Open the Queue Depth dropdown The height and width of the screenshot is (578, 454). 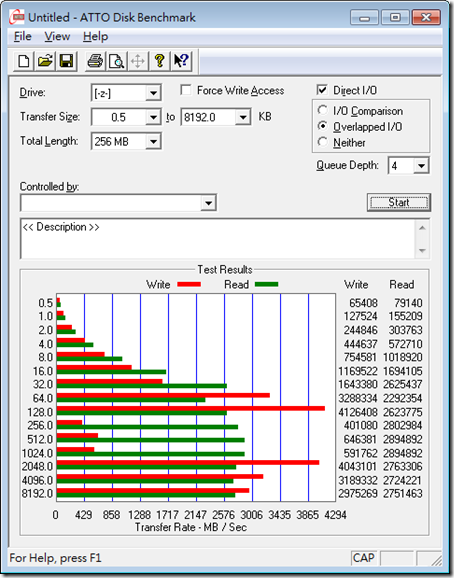pos(421,166)
